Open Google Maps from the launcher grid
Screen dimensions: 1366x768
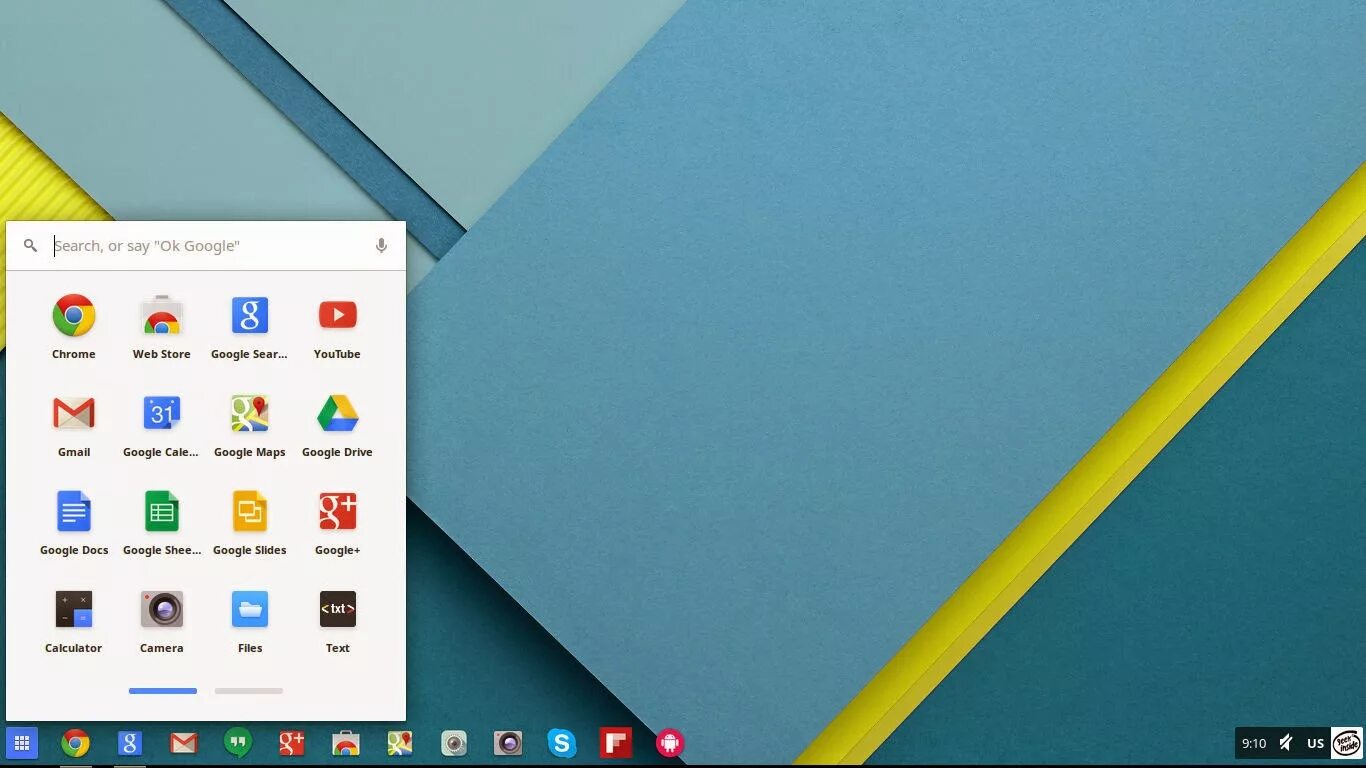click(250, 413)
